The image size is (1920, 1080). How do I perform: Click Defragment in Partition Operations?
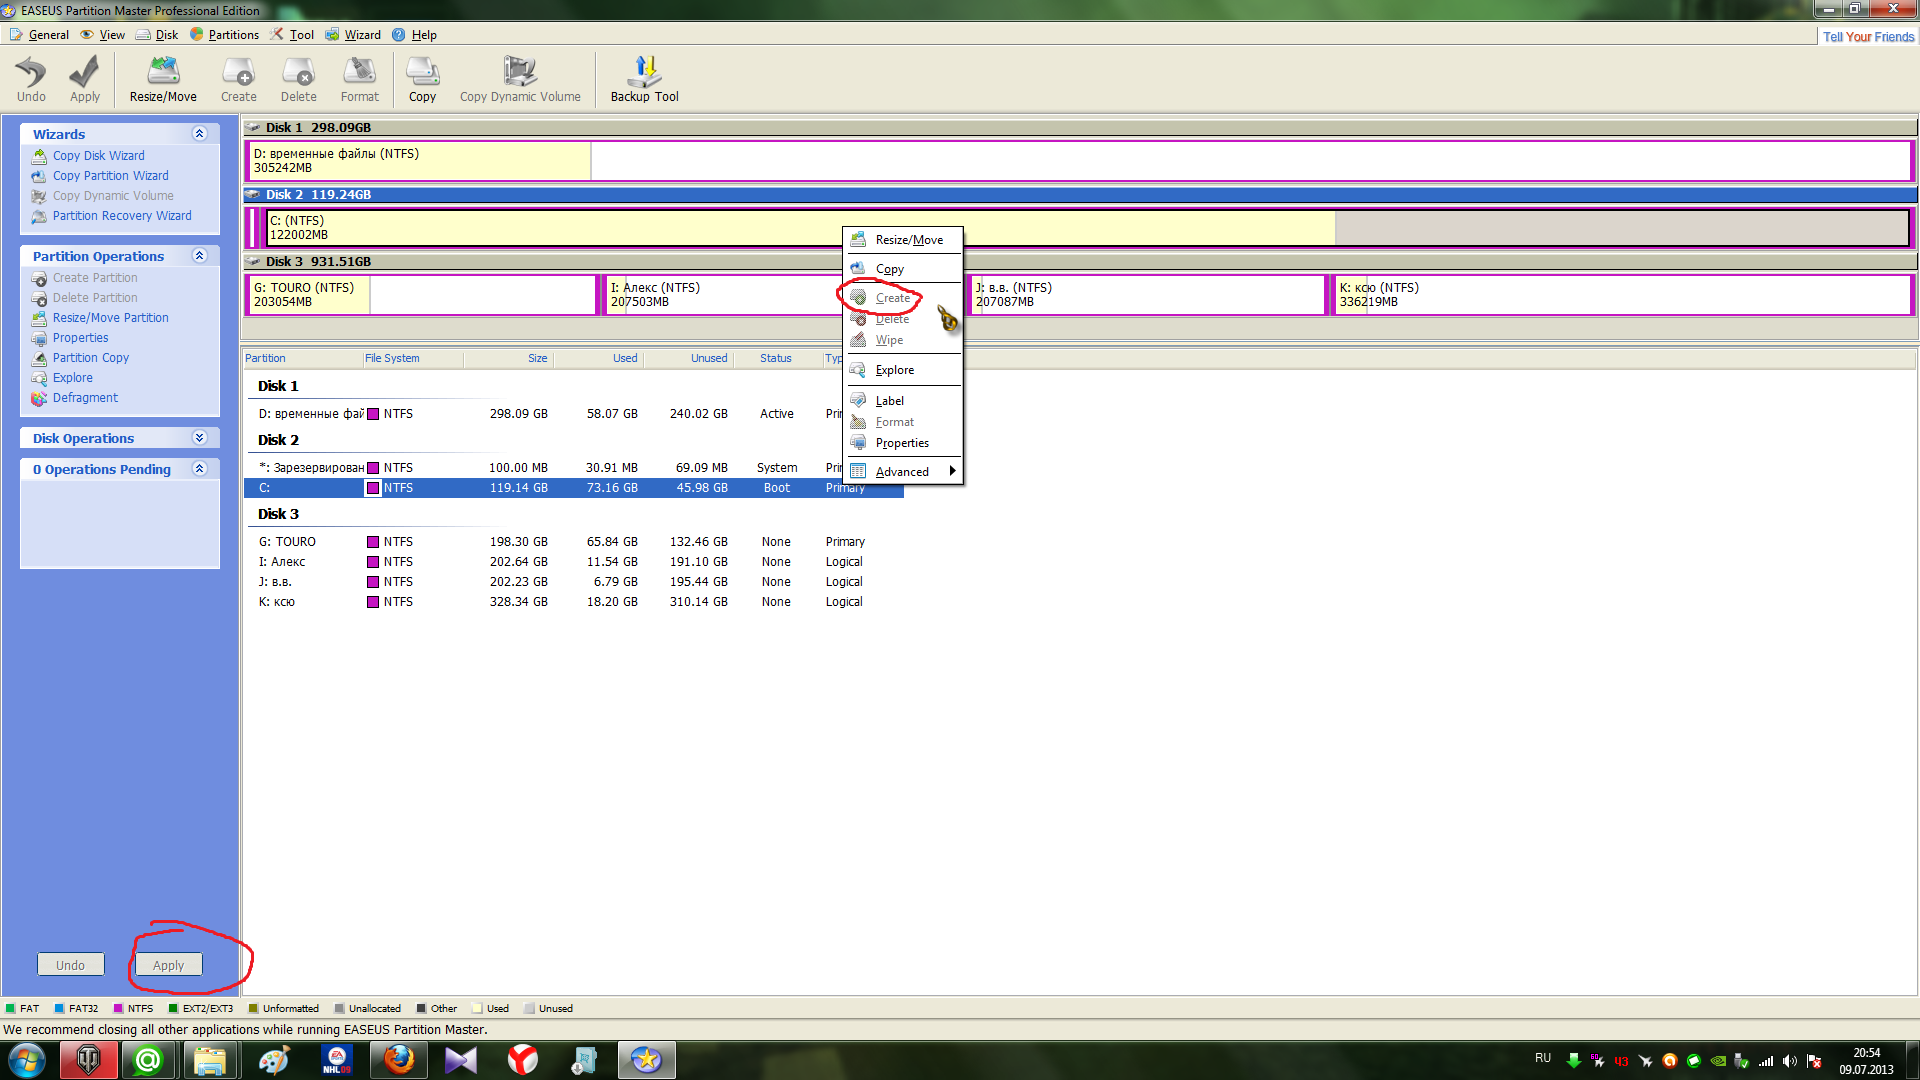point(85,398)
